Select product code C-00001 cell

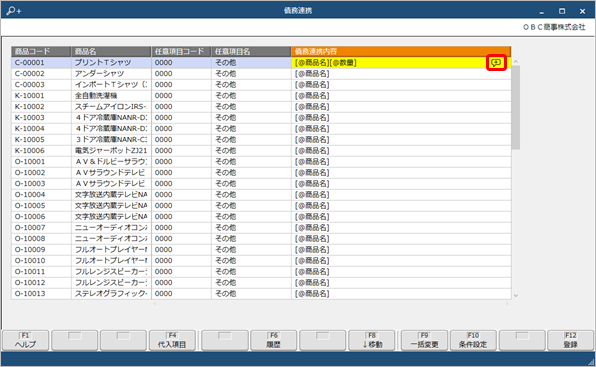(x=41, y=63)
